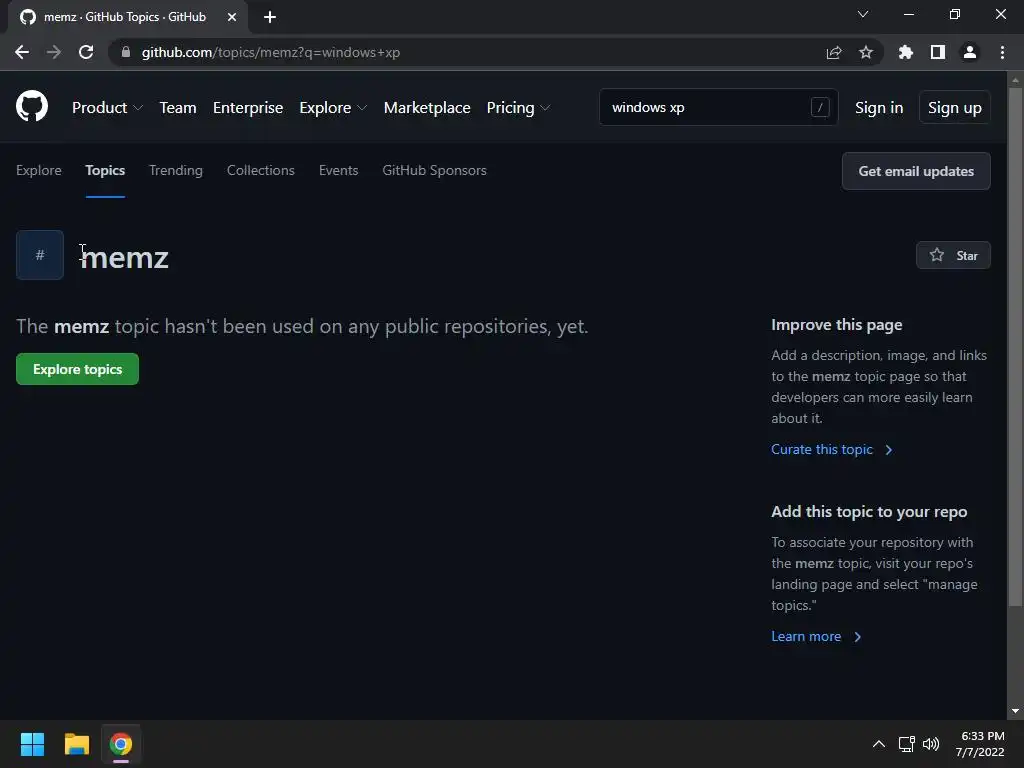Open Windows Start menu
The width and height of the screenshot is (1024, 768).
click(x=32, y=744)
